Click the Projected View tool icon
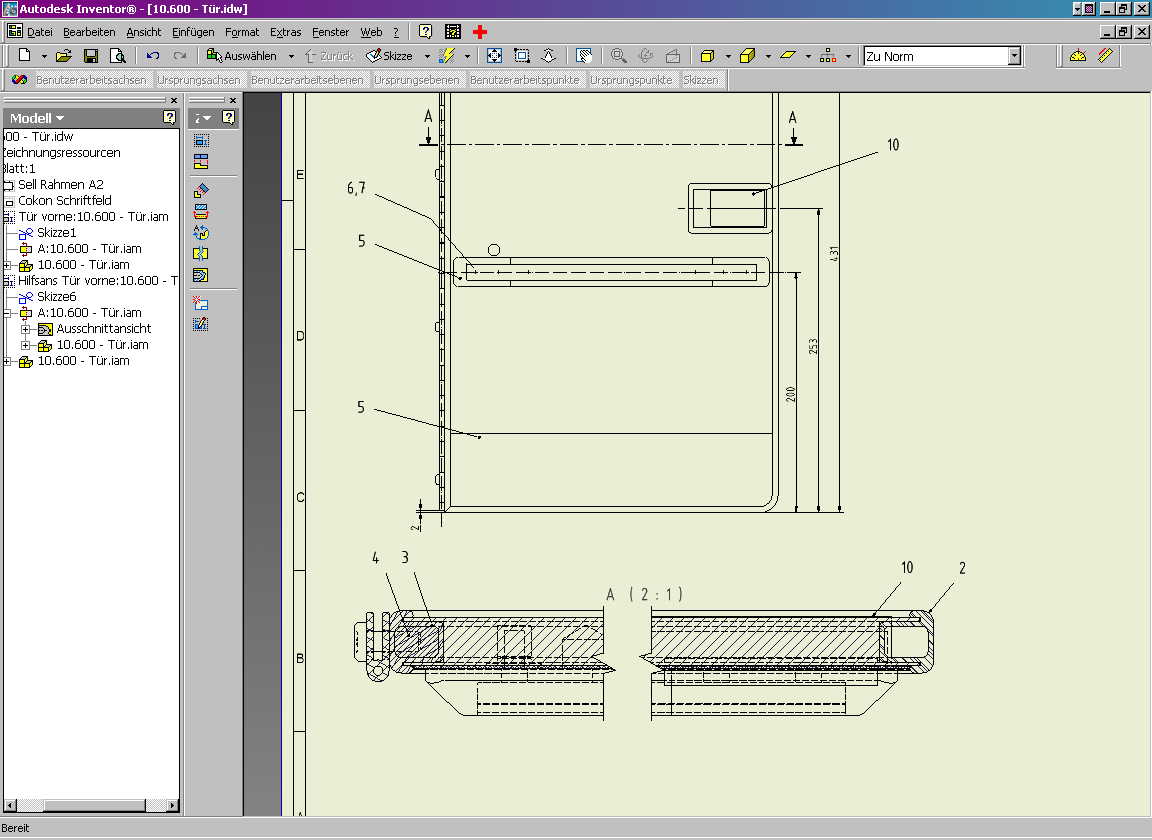Viewport: 1152px width, 840px height. [201, 162]
